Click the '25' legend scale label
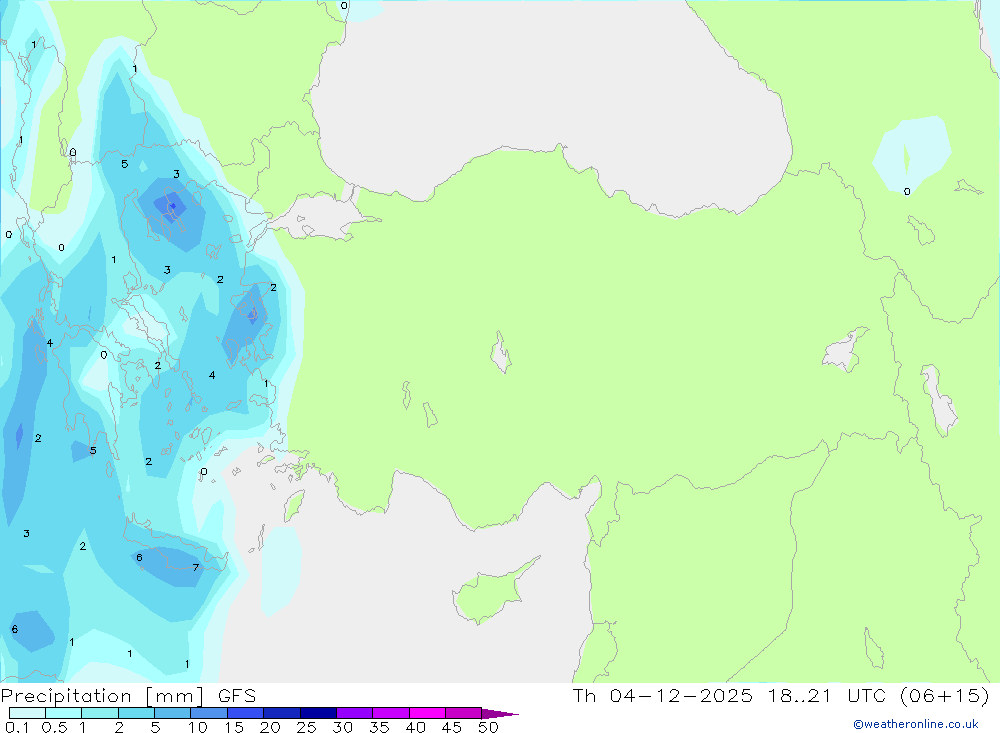This screenshot has width=1000, height=733. coord(306,727)
